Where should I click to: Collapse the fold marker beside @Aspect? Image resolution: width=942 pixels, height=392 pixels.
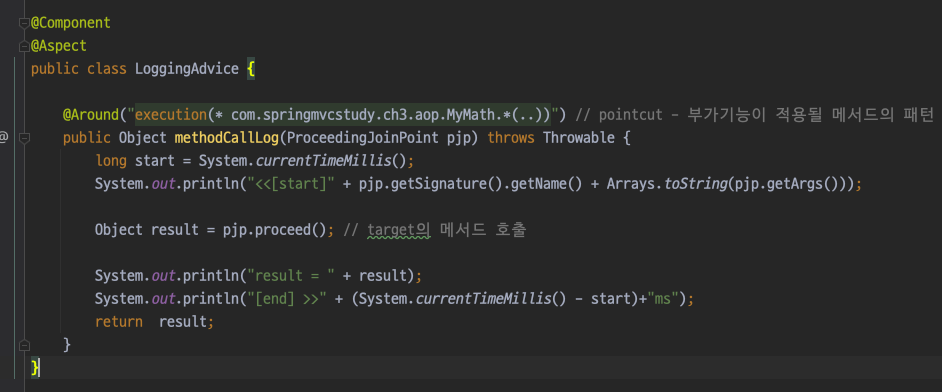pos(24,46)
